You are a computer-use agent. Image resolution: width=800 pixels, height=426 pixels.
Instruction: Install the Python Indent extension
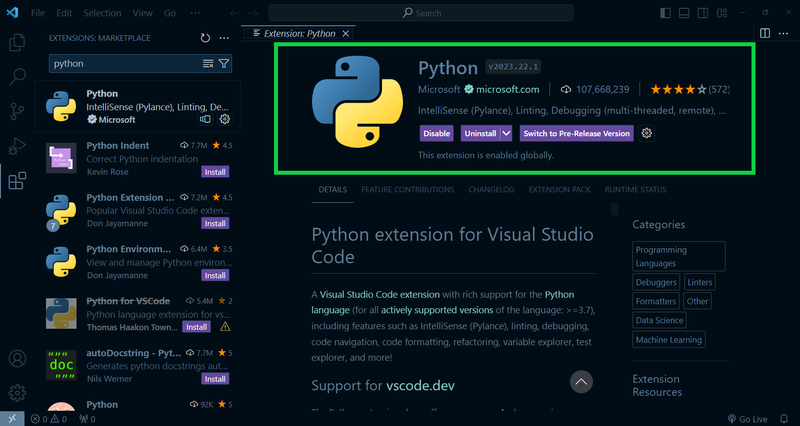pos(215,172)
